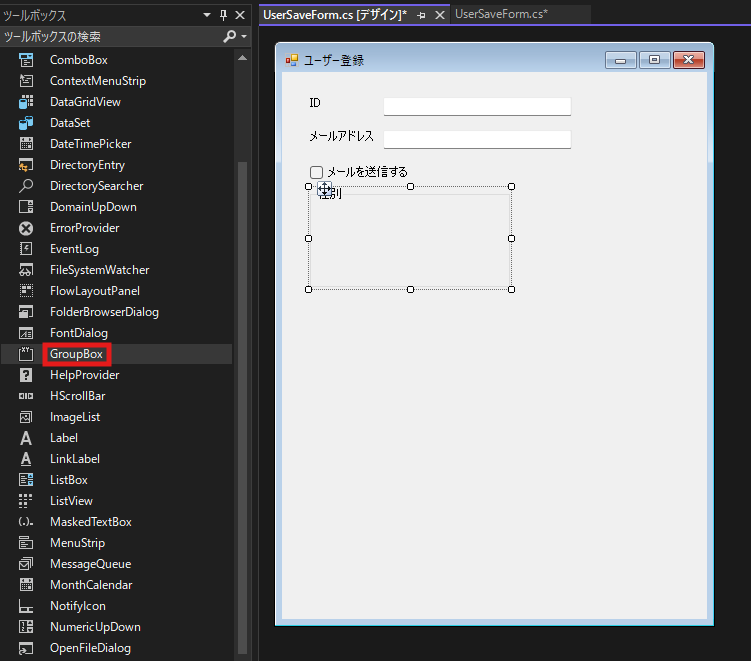Click the FlowLayoutPanel icon

[26, 291]
